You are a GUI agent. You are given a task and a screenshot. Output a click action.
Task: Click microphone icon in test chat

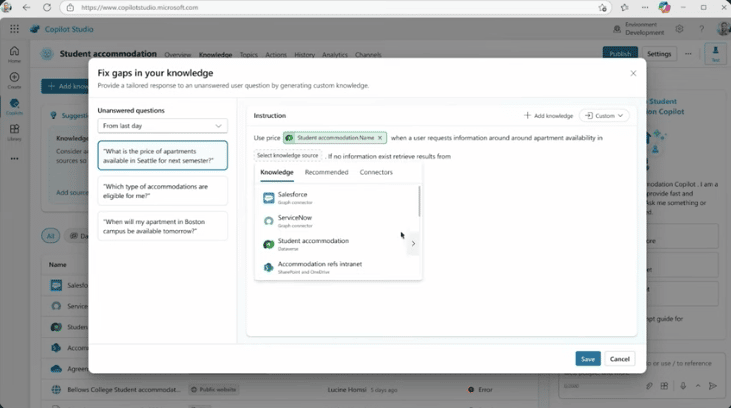[683, 386]
